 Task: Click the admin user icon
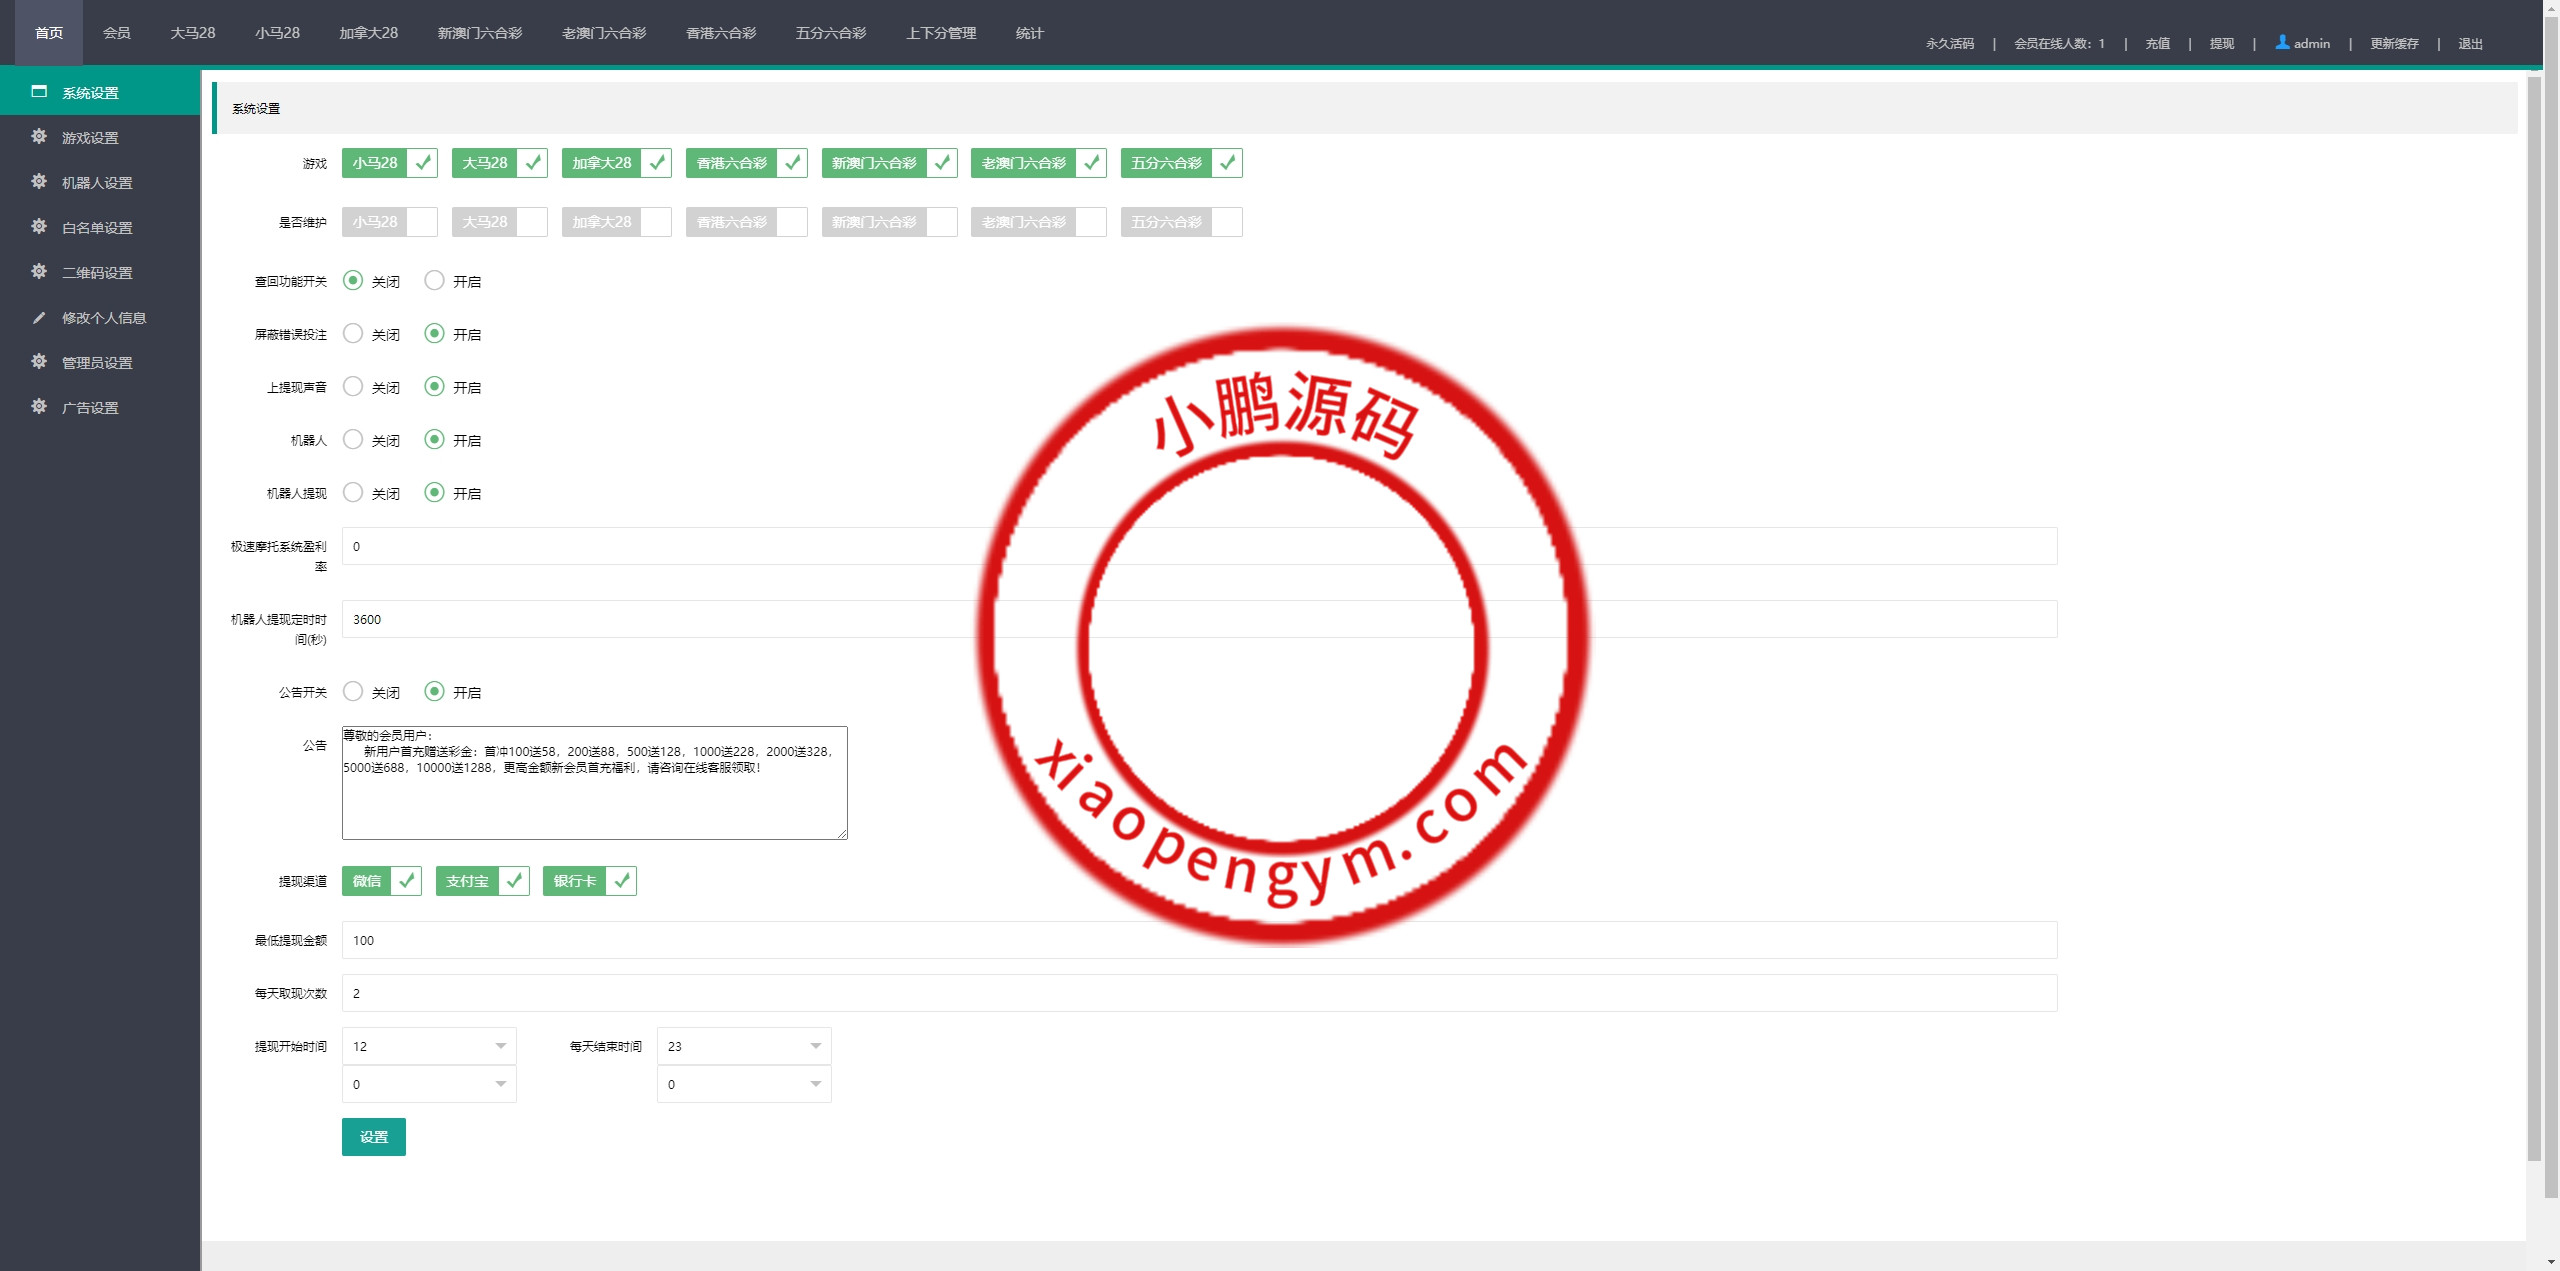(x=2282, y=42)
